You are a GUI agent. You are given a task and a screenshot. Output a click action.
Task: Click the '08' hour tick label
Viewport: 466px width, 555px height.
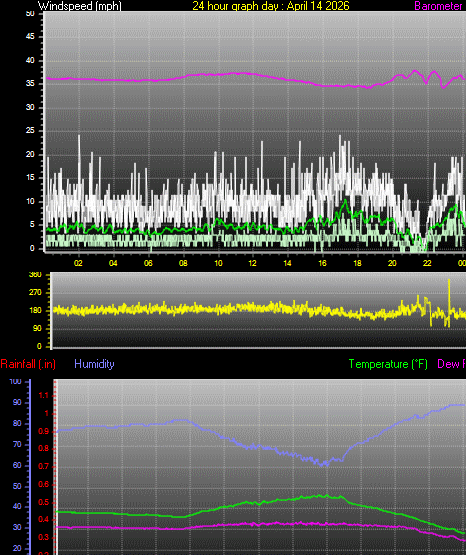pos(183,263)
